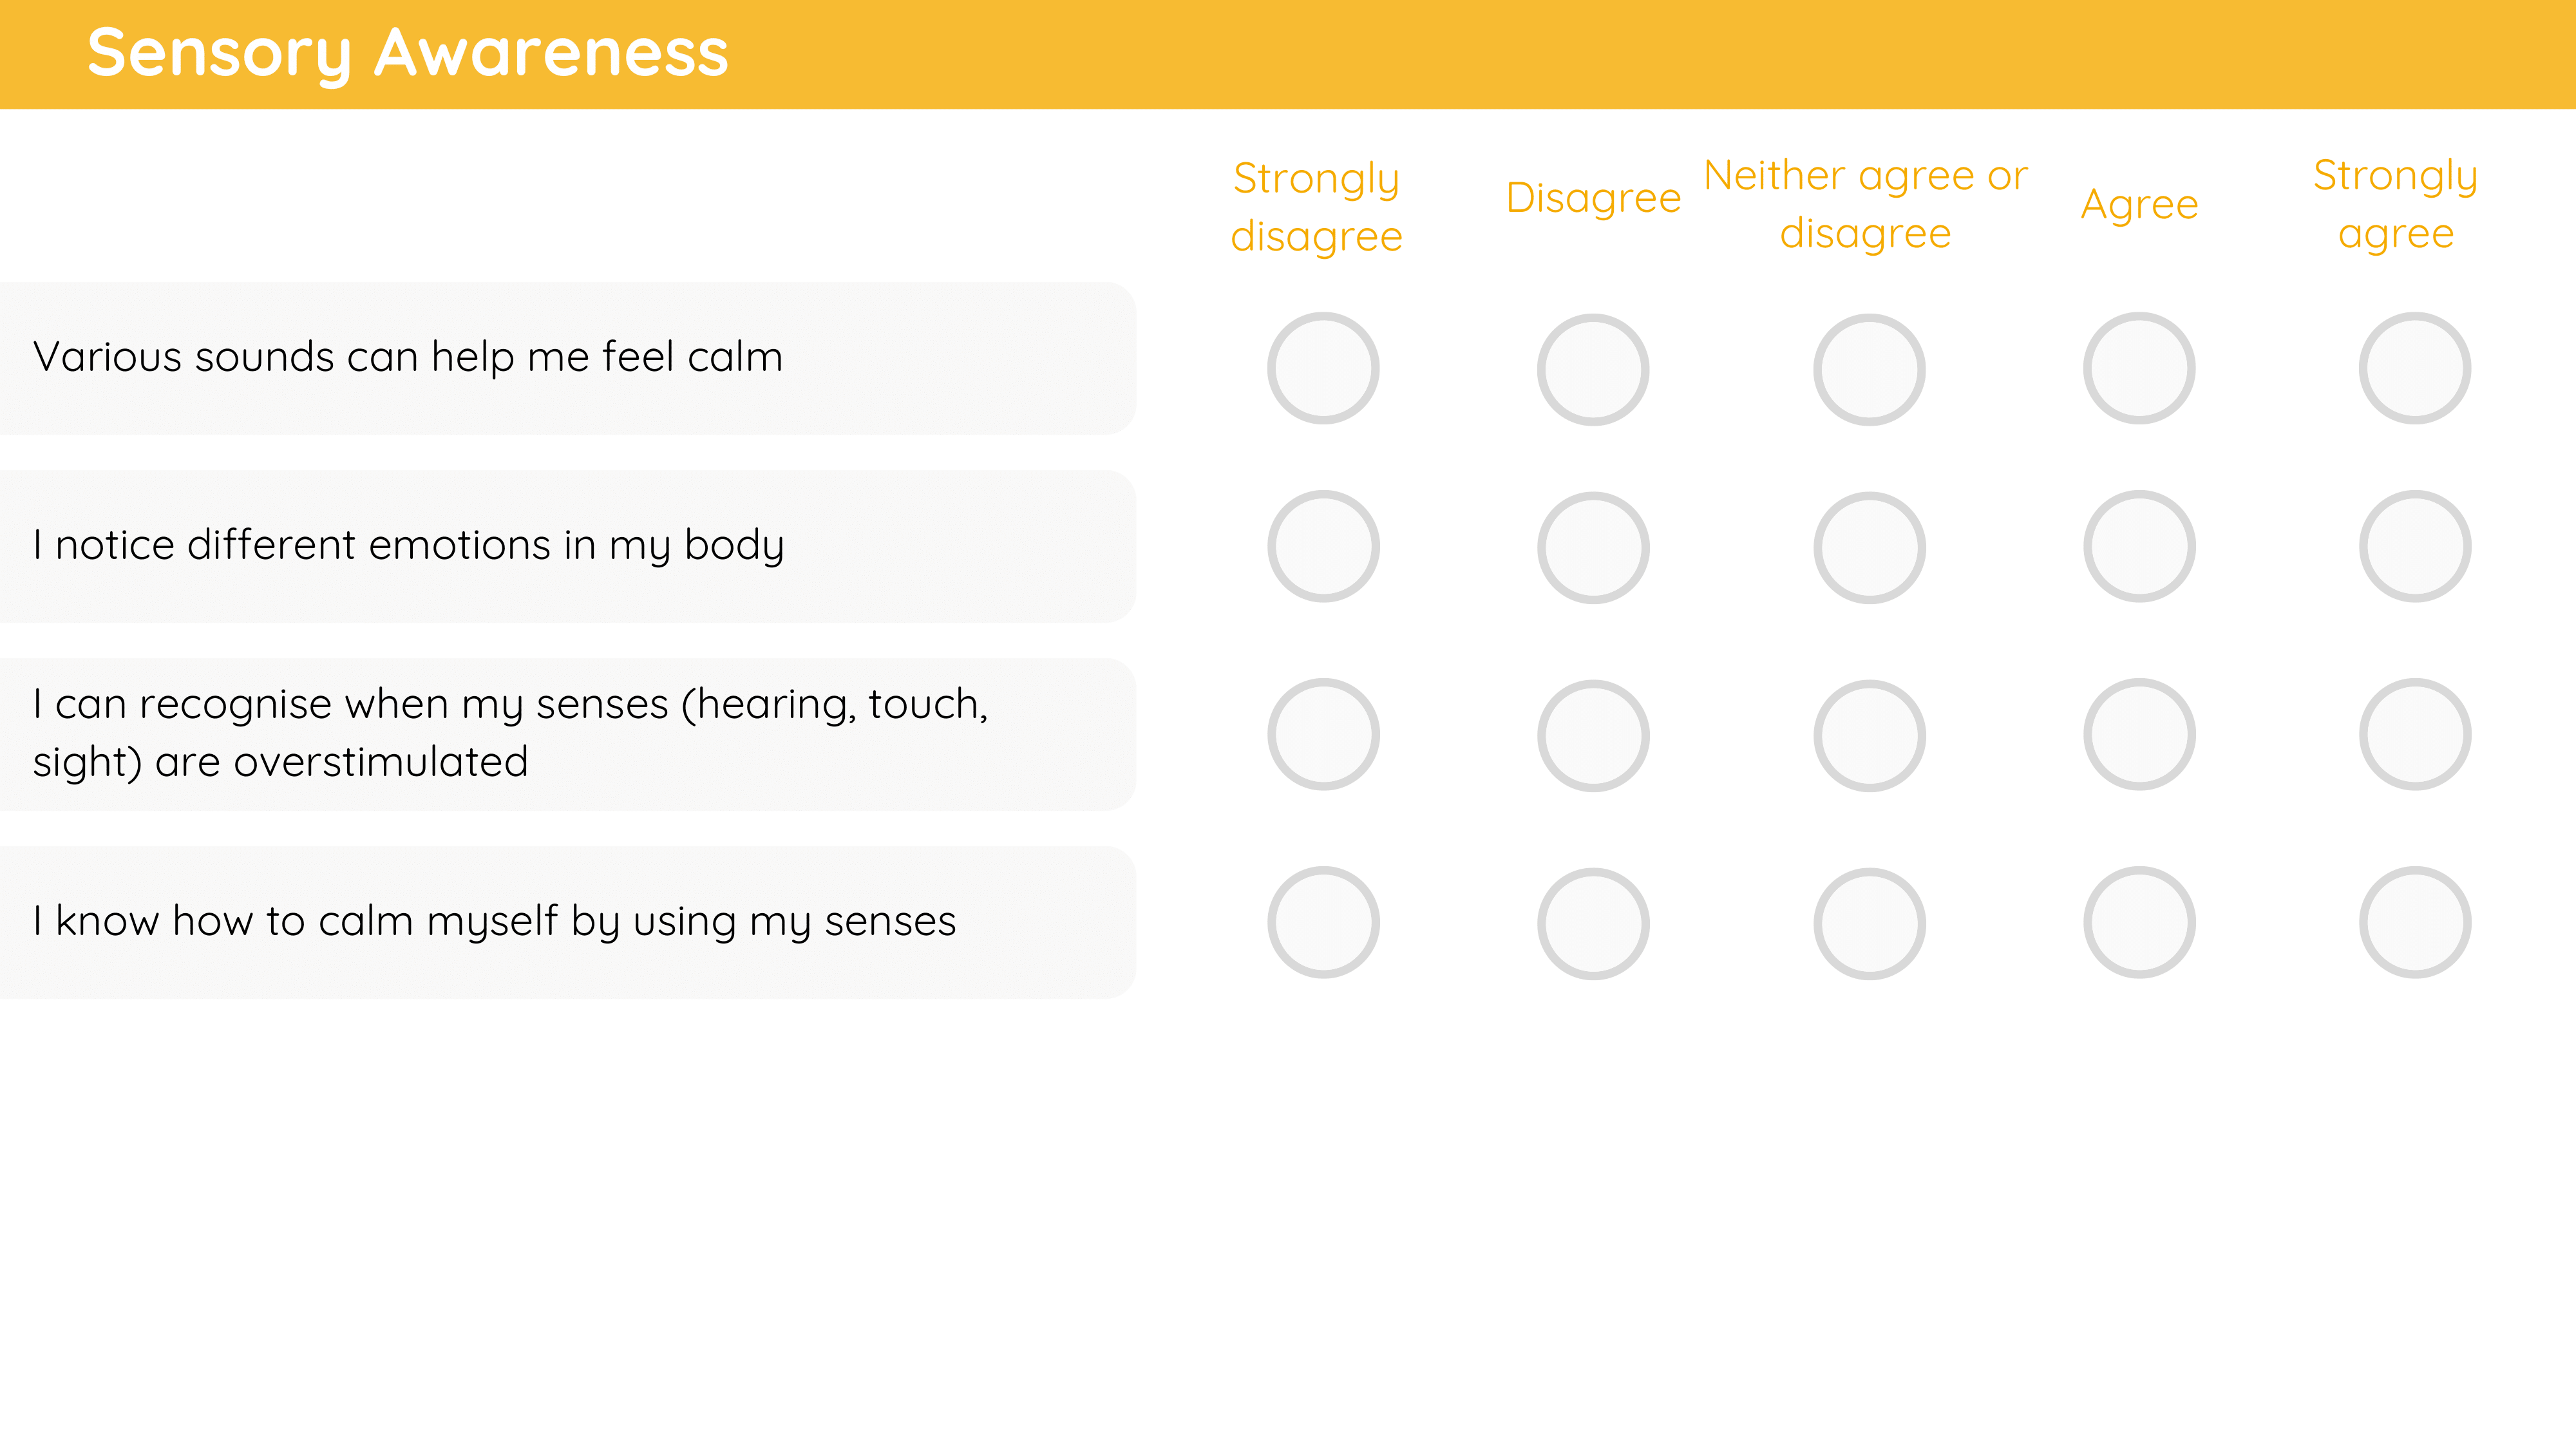Select Strongly disagree for calming myself with senses
This screenshot has width=2576, height=1449.
(x=1323, y=922)
